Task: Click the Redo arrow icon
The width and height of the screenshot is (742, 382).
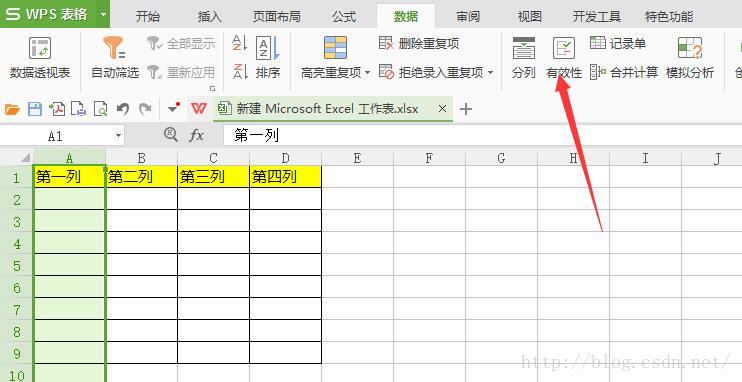Action: click(145, 109)
